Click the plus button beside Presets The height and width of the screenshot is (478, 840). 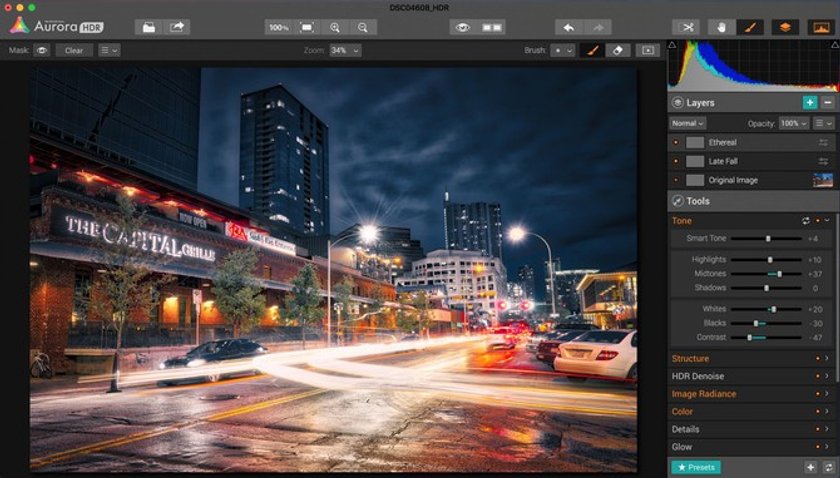coord(810,467)
